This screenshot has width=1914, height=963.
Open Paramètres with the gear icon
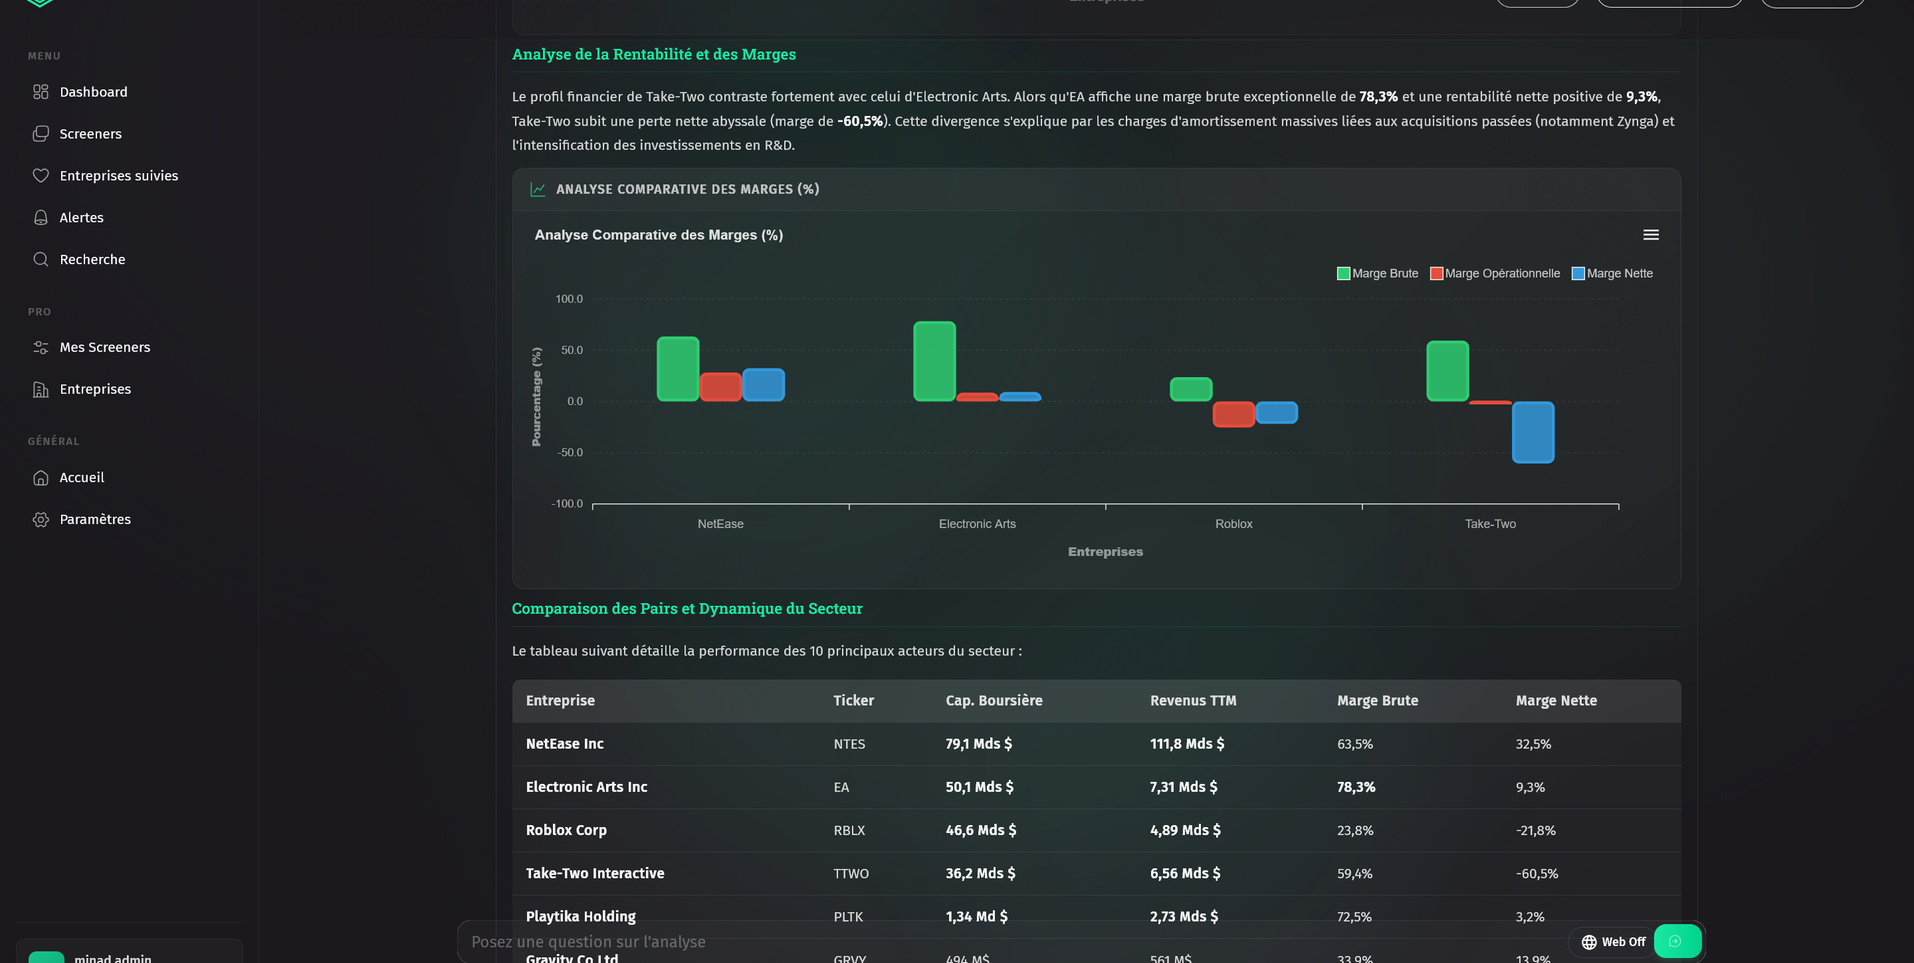coord(41,519)
